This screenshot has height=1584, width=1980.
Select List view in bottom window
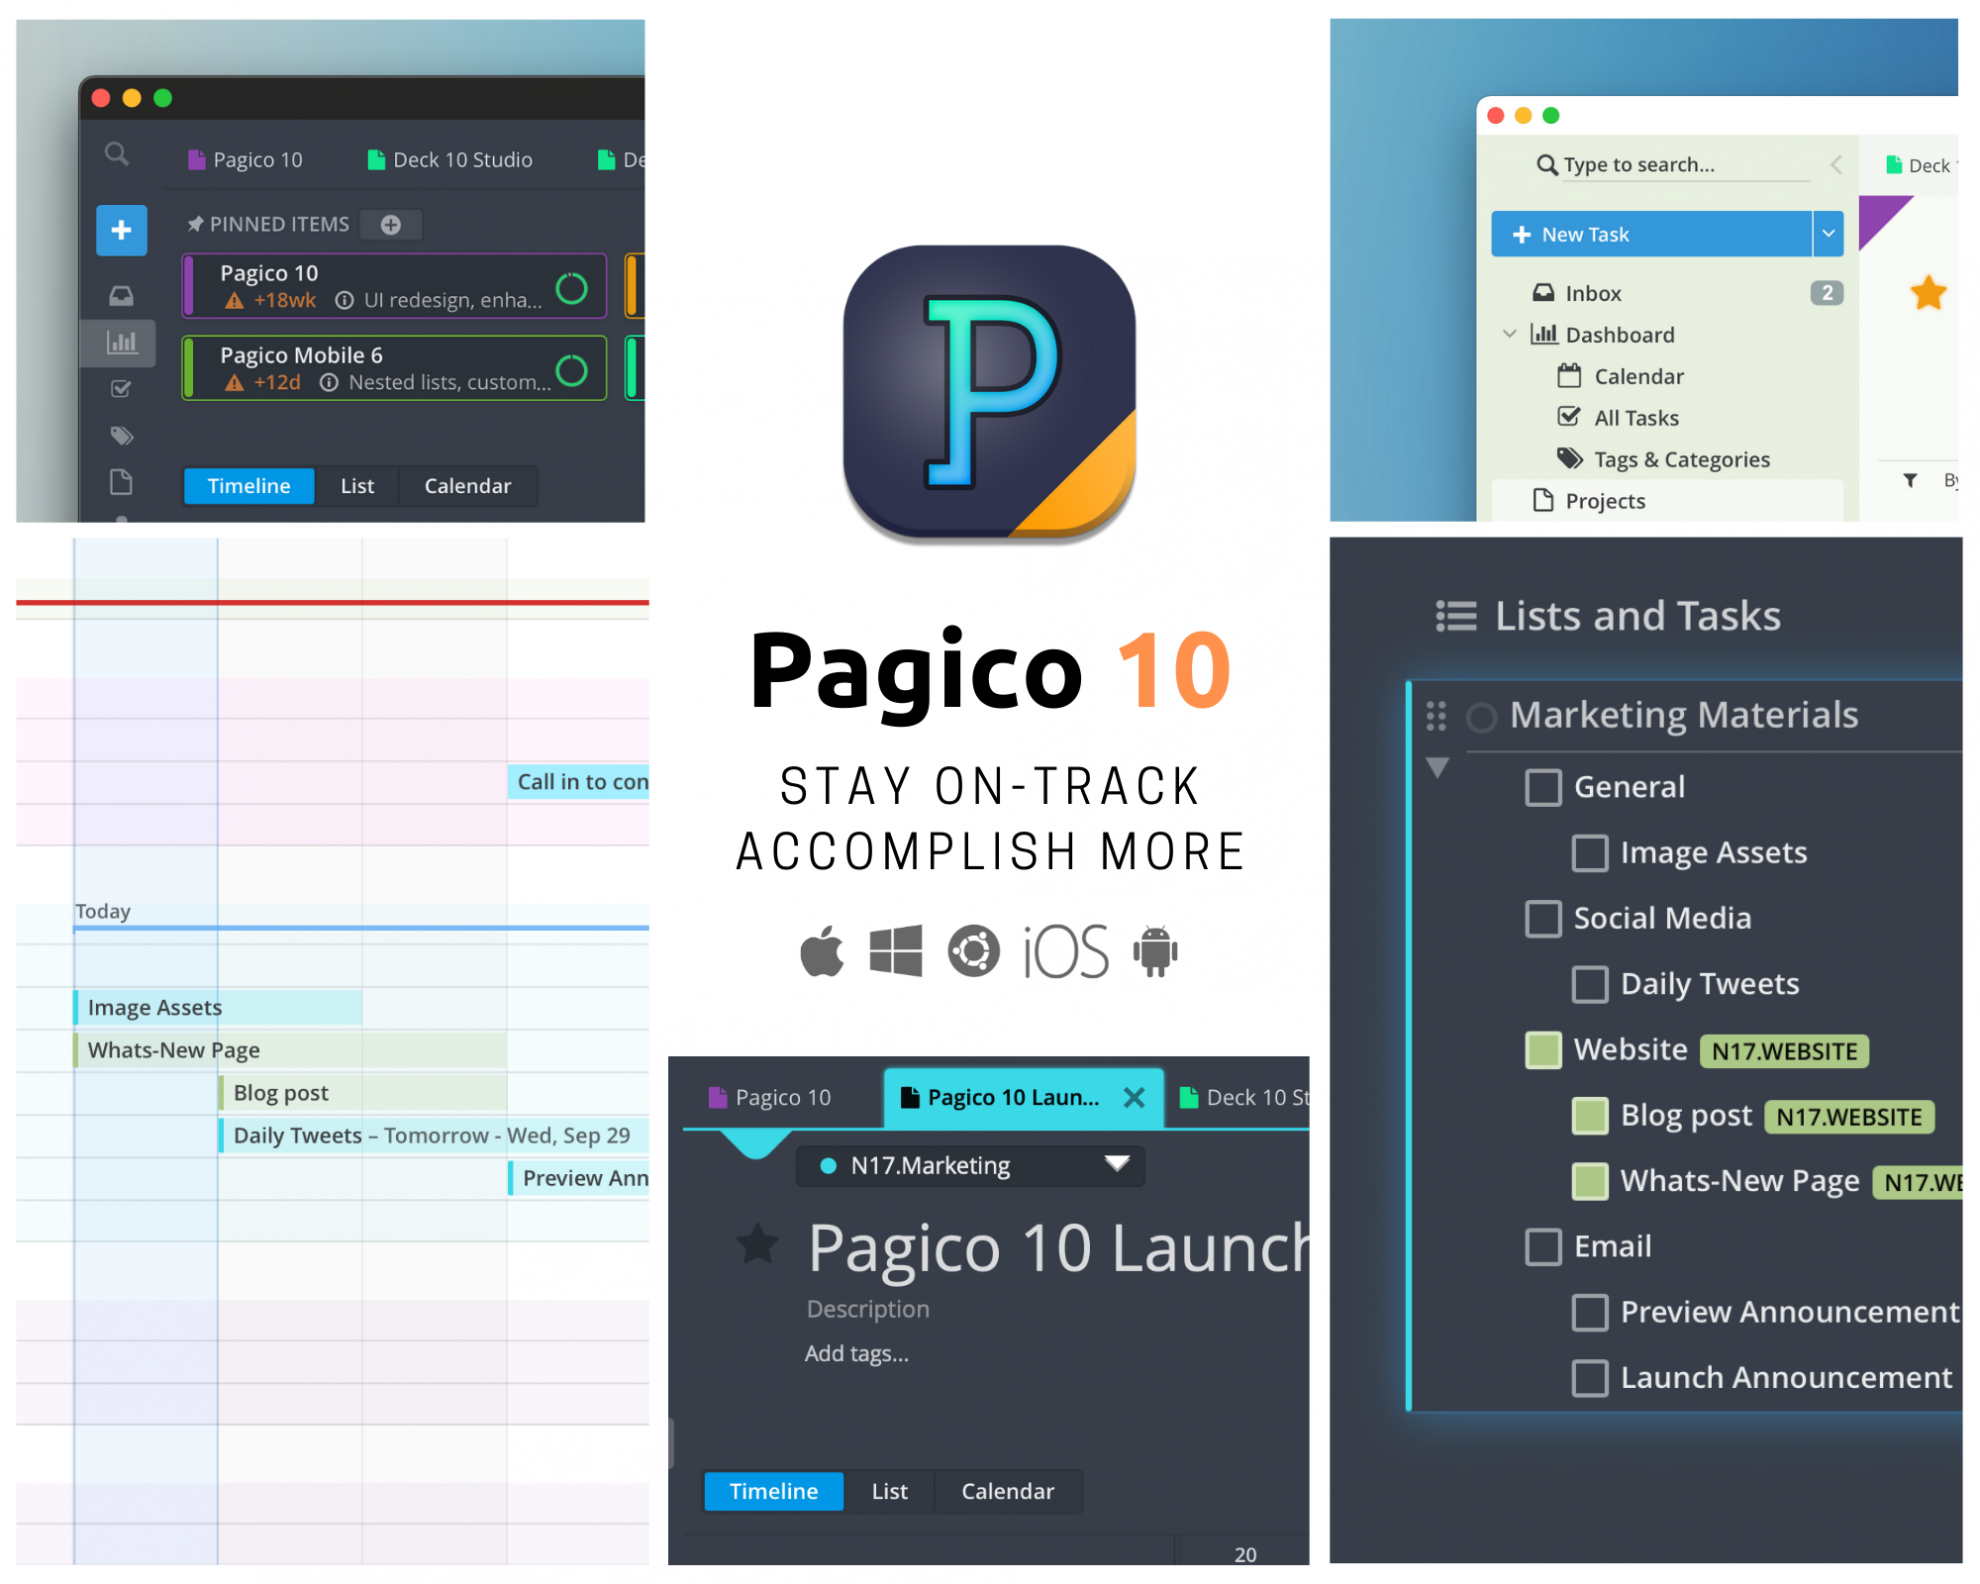click(889, 1491)
